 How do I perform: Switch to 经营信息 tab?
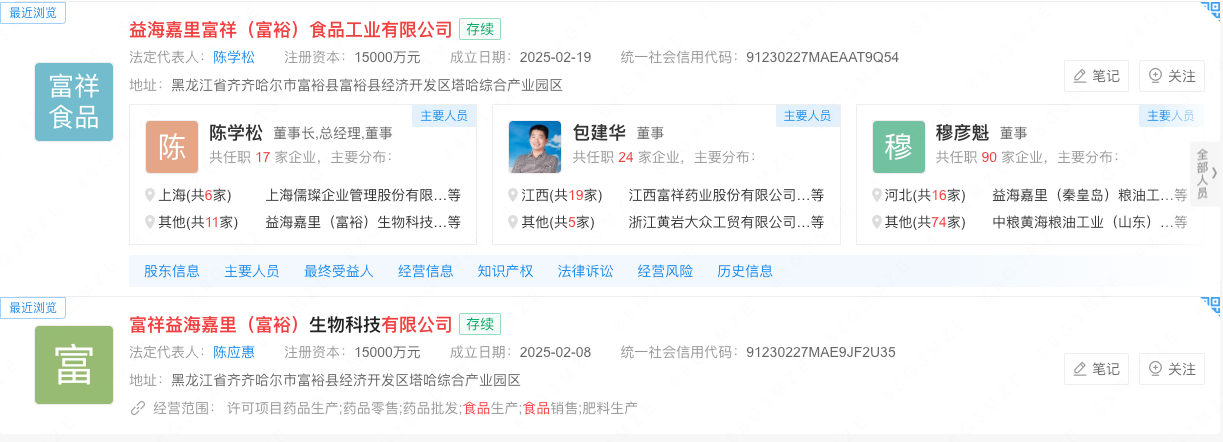[426, 271]
